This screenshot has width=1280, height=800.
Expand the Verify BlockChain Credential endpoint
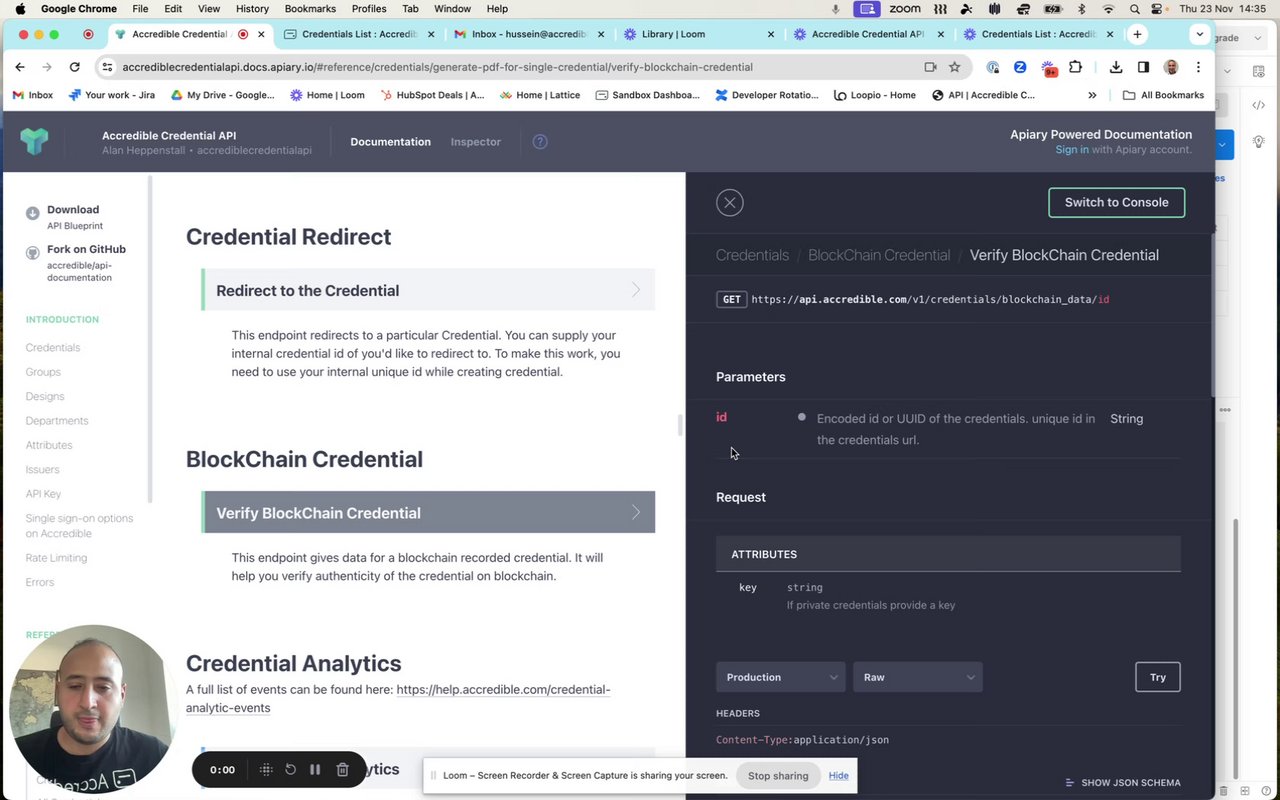[428, 512]
